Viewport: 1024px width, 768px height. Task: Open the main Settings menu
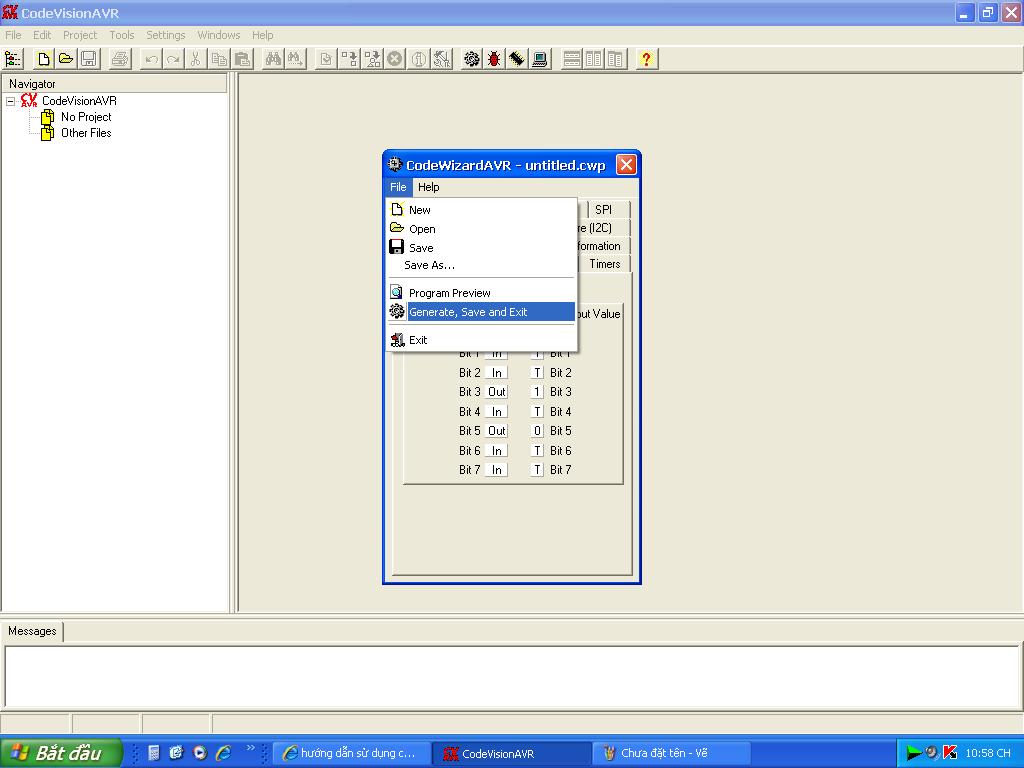(165, 35)
